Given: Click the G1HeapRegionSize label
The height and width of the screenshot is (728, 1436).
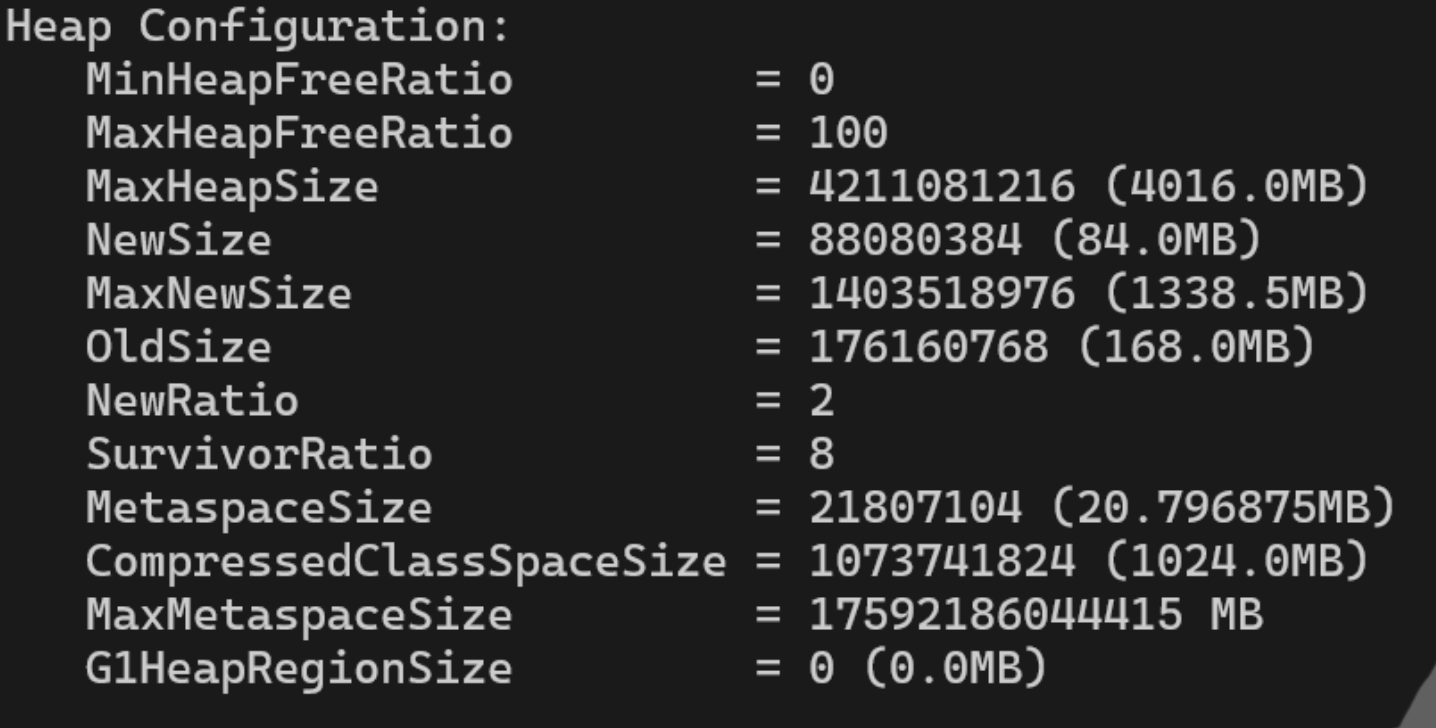Looking at the screenshot, I should coord(299,669).
